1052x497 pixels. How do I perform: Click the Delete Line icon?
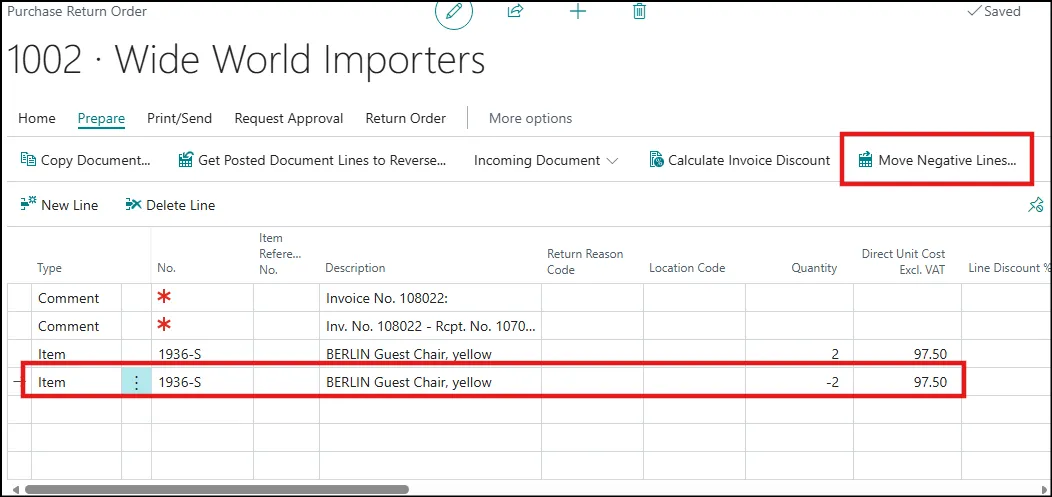pyautogui.click(x=134, y=205)
